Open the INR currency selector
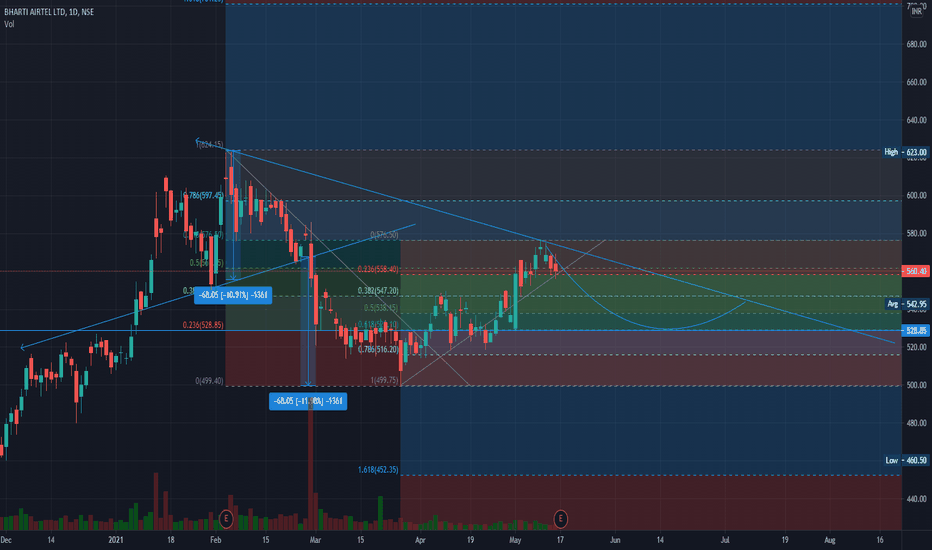This screenshot has height=550, width=932. point(917,11)
